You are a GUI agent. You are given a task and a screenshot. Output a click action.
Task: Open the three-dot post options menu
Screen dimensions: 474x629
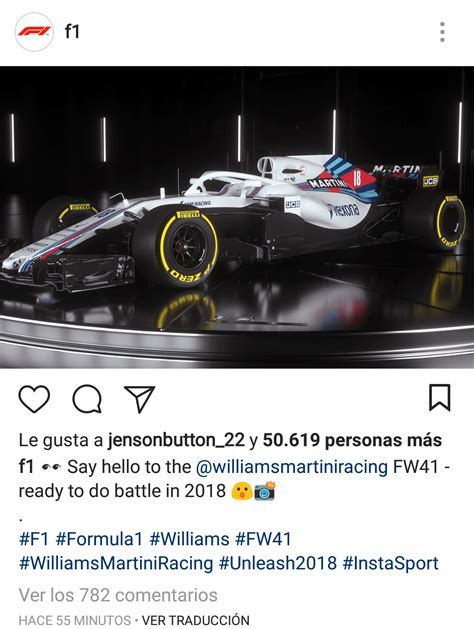[442, 32]
